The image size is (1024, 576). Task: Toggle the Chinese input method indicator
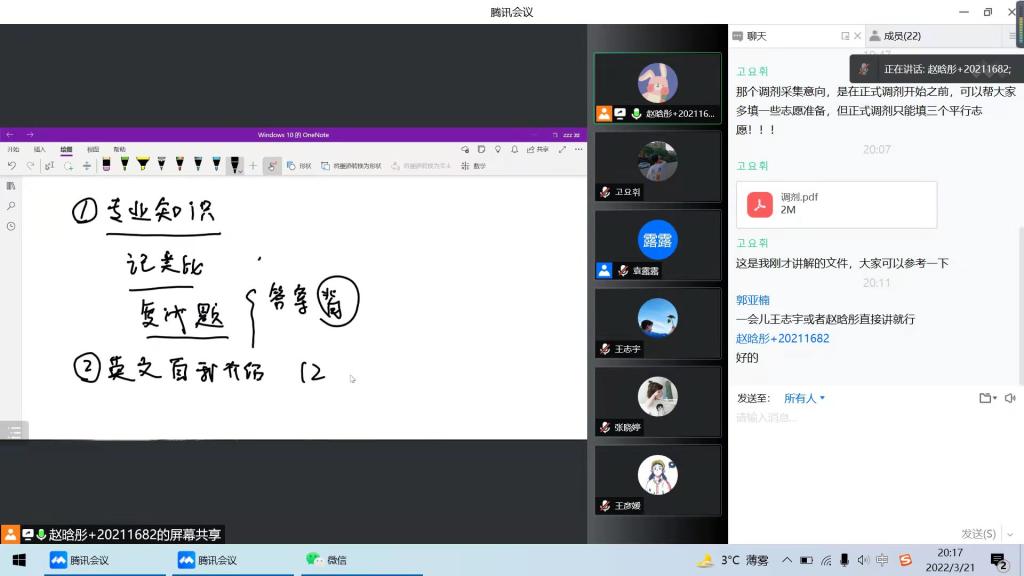(x=882, y=560)
